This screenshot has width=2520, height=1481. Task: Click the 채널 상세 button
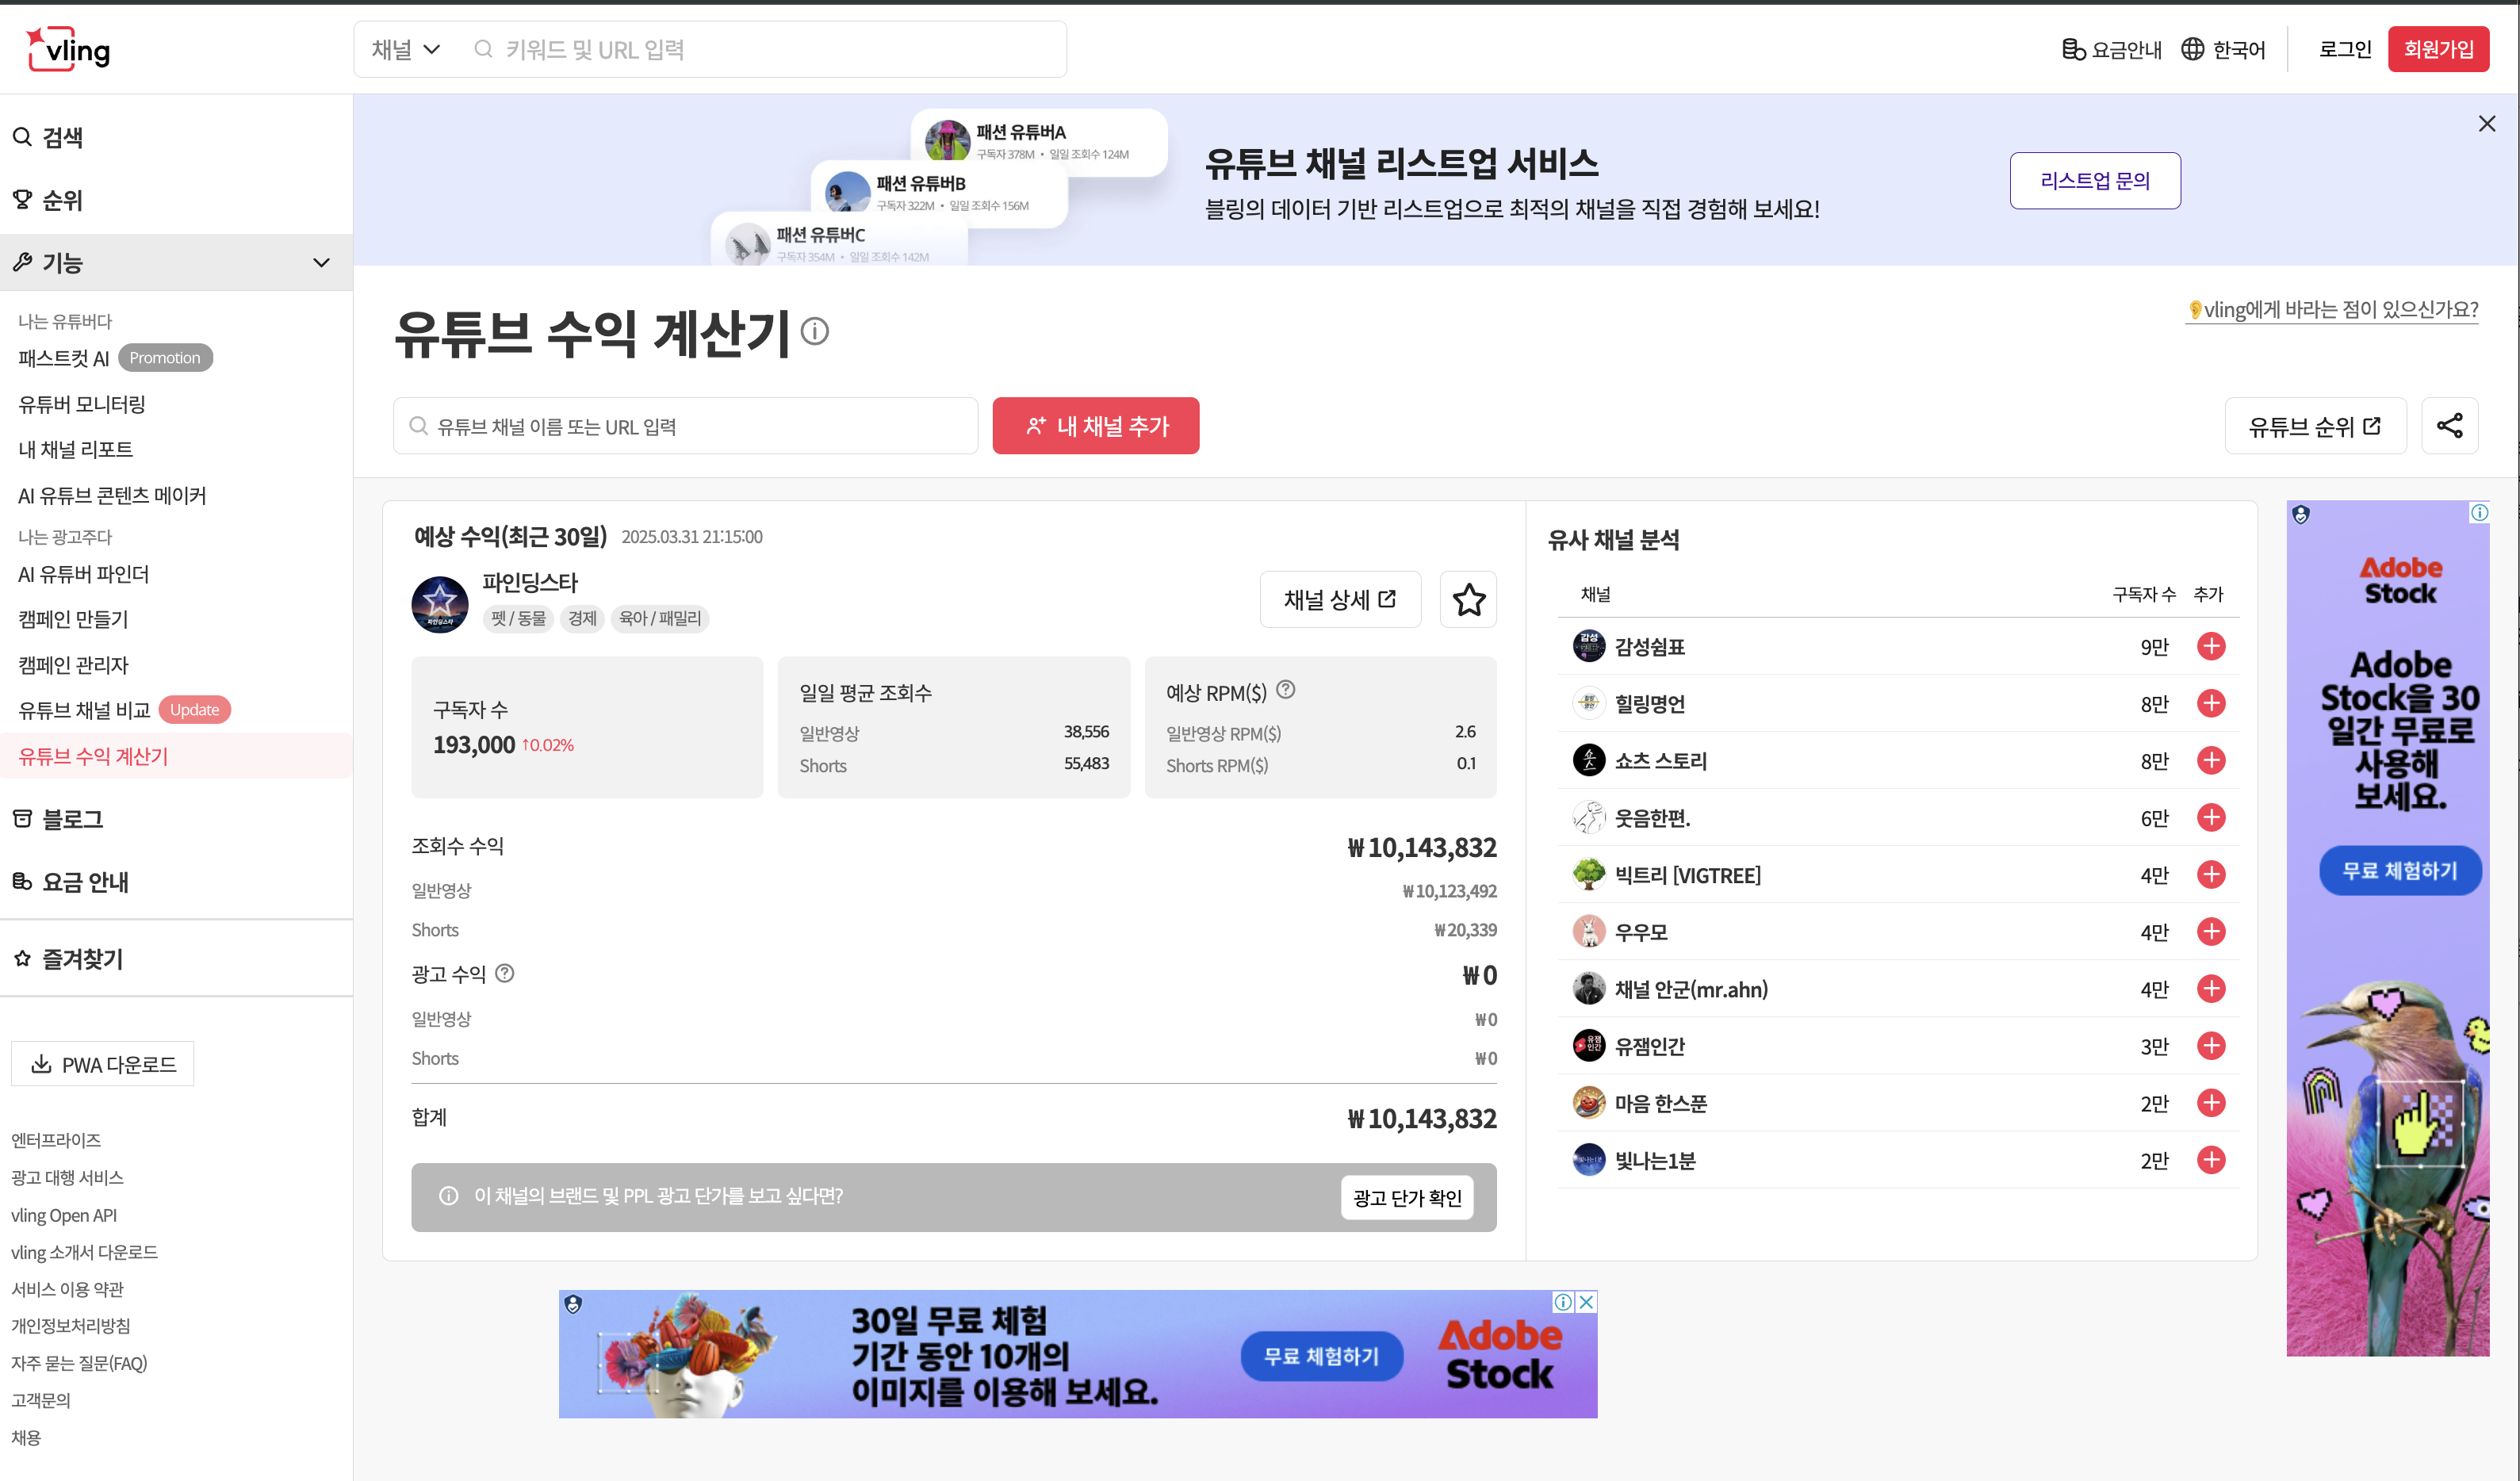point(1340,600)
